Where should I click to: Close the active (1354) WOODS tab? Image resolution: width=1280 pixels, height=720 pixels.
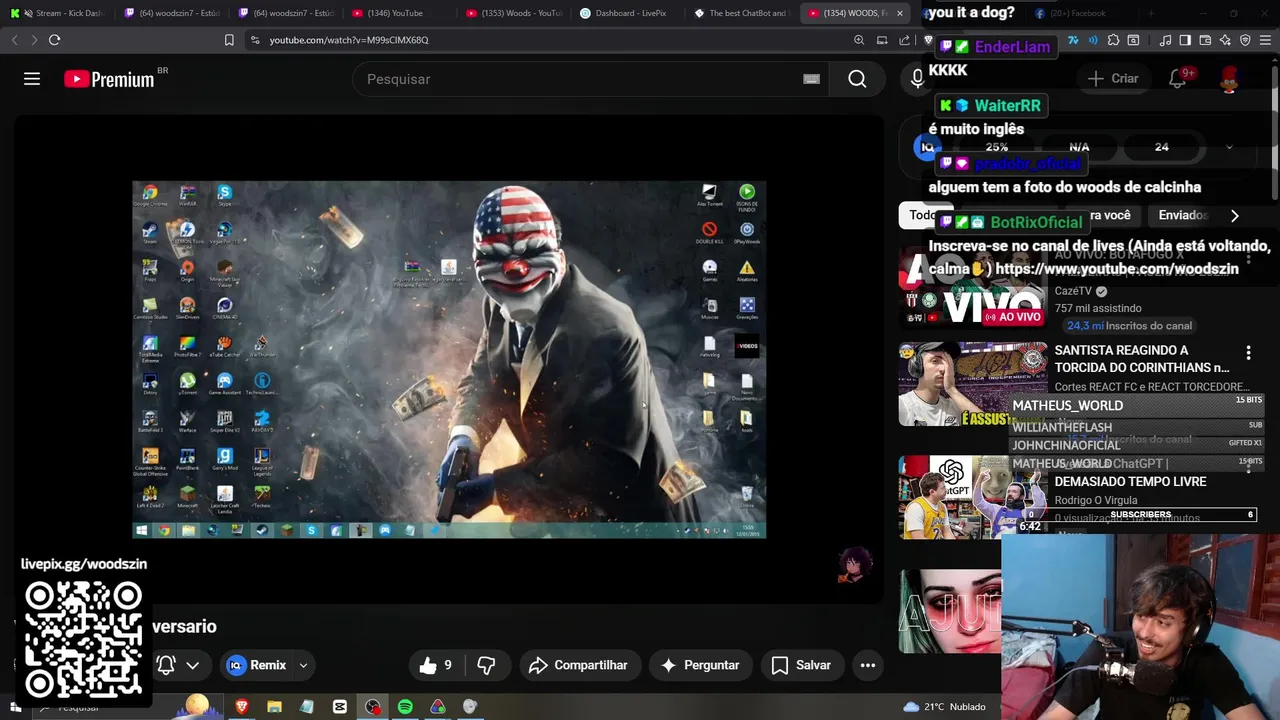click(900, 13)
